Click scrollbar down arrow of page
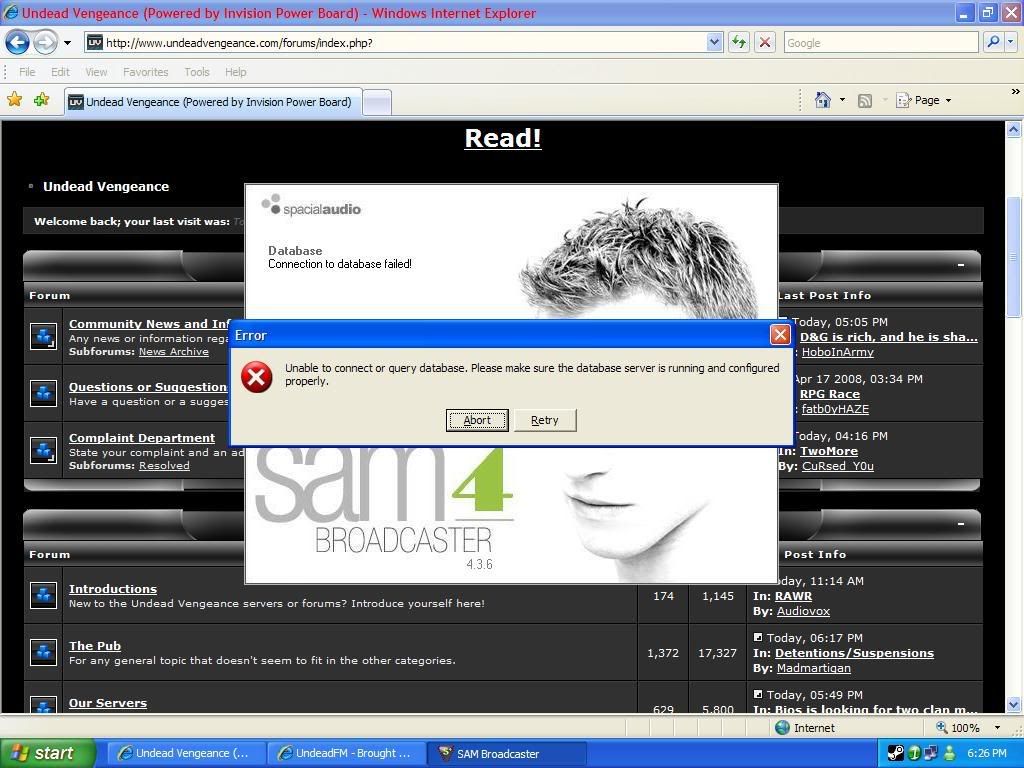This screenshot has height=768, width=1024. pyautogui.click(x=1014, y=705)
